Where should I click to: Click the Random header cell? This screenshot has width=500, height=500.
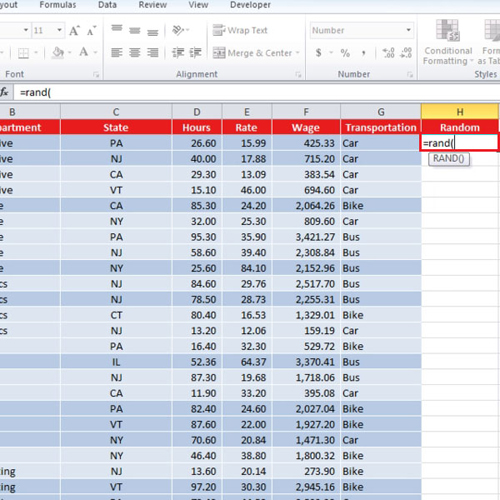pos(460,127)
